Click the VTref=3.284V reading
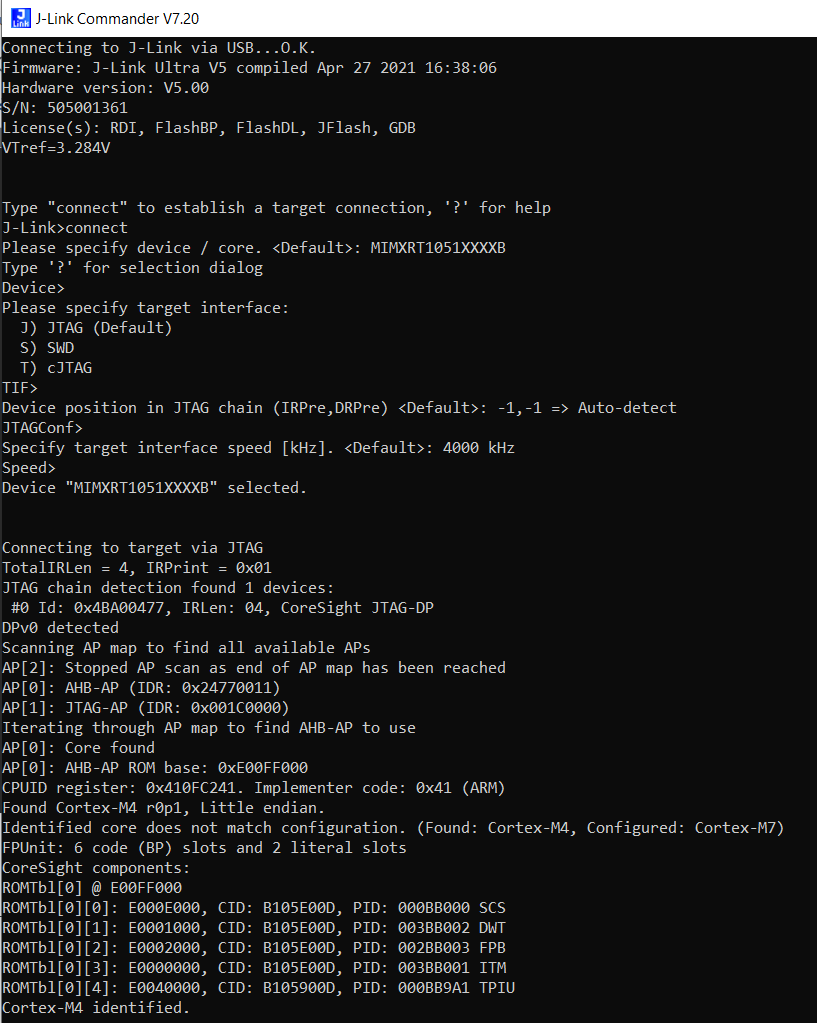The image size is (817, 1023). click(55, 147)
